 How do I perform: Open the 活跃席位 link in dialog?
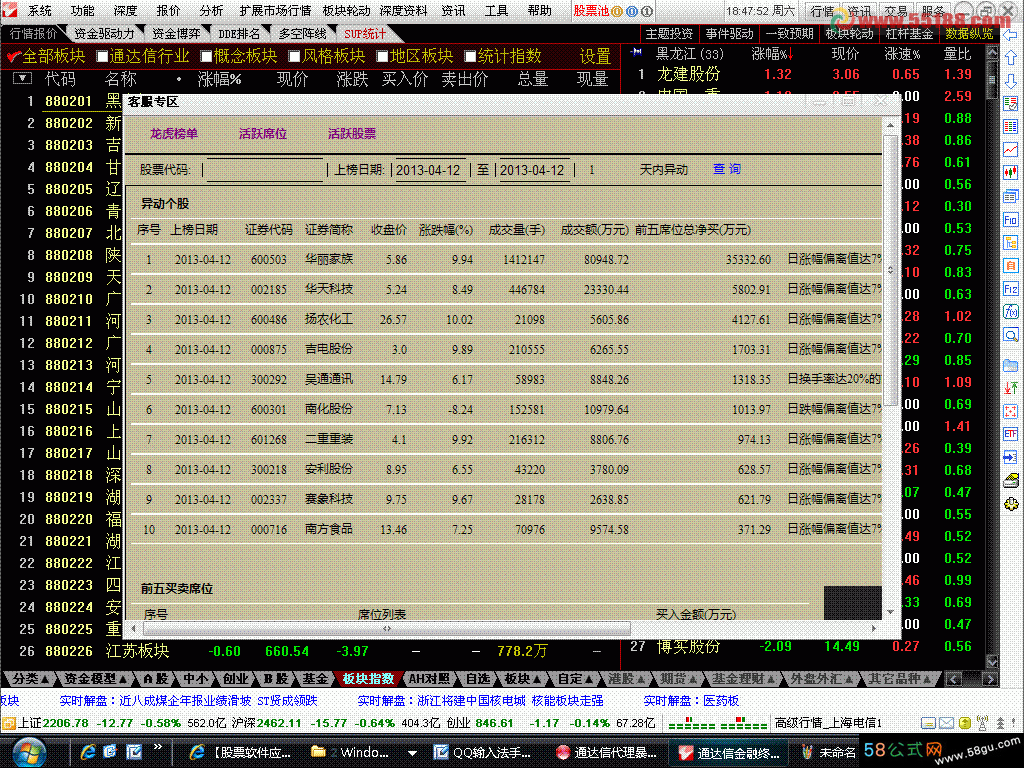(x=263, y=134)
